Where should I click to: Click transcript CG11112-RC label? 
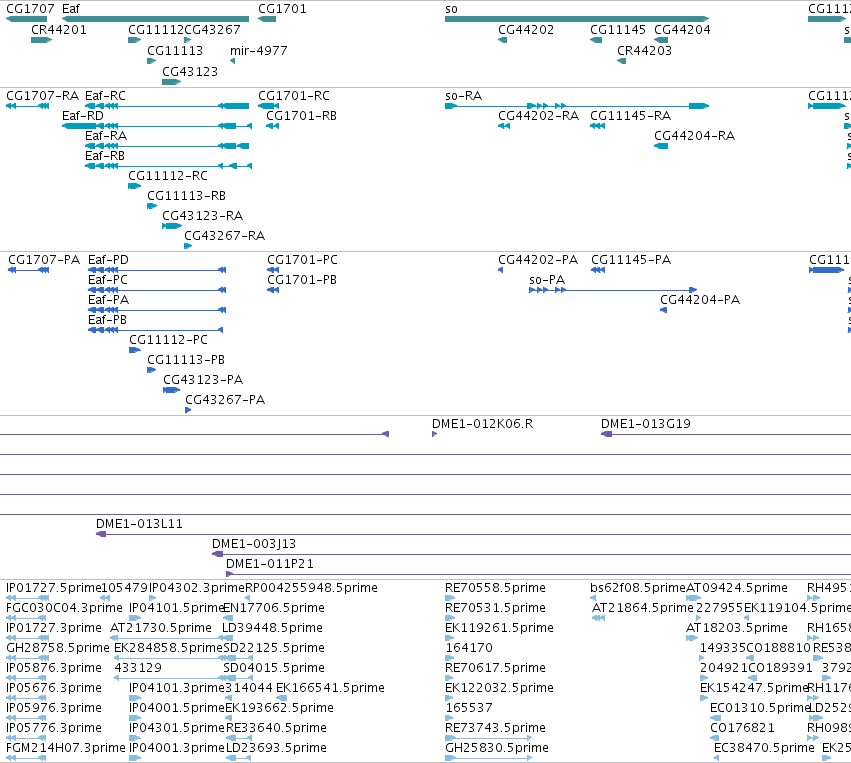pyautogui.click(x=168, y=176)
